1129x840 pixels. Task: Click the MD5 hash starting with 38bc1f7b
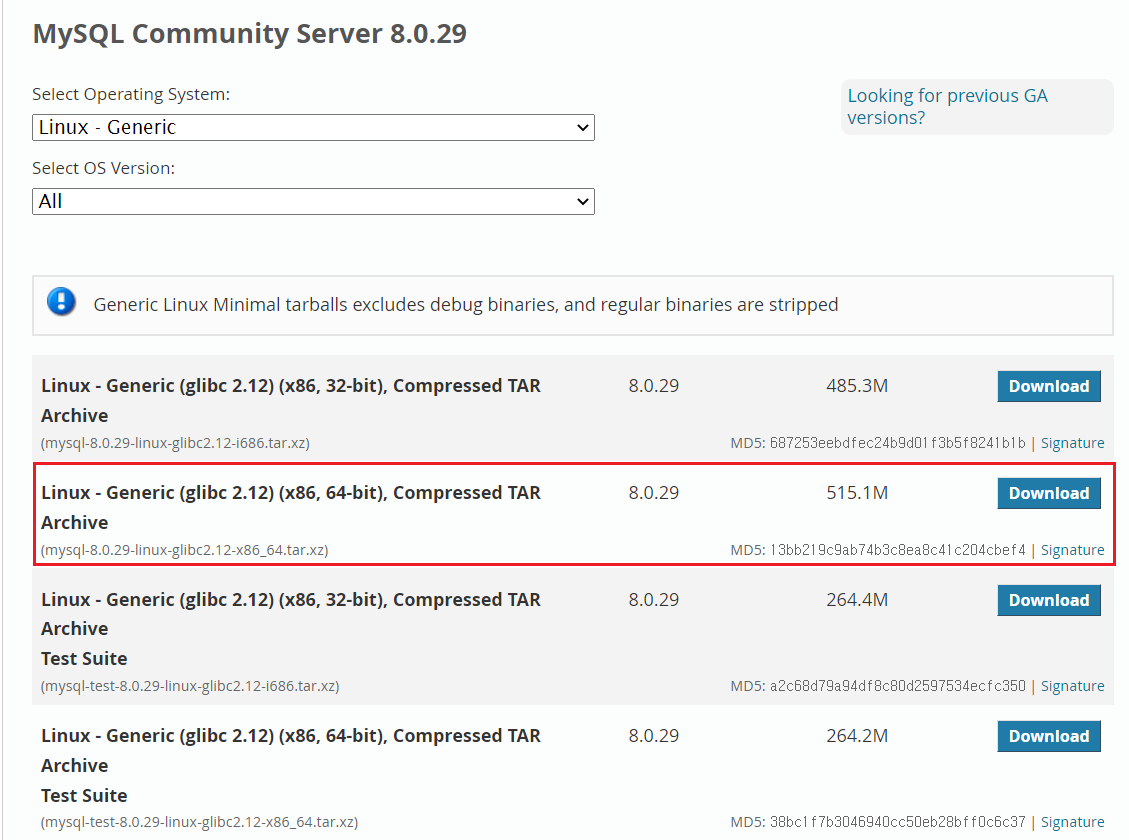pyautogui.click(x=897, y=822)
